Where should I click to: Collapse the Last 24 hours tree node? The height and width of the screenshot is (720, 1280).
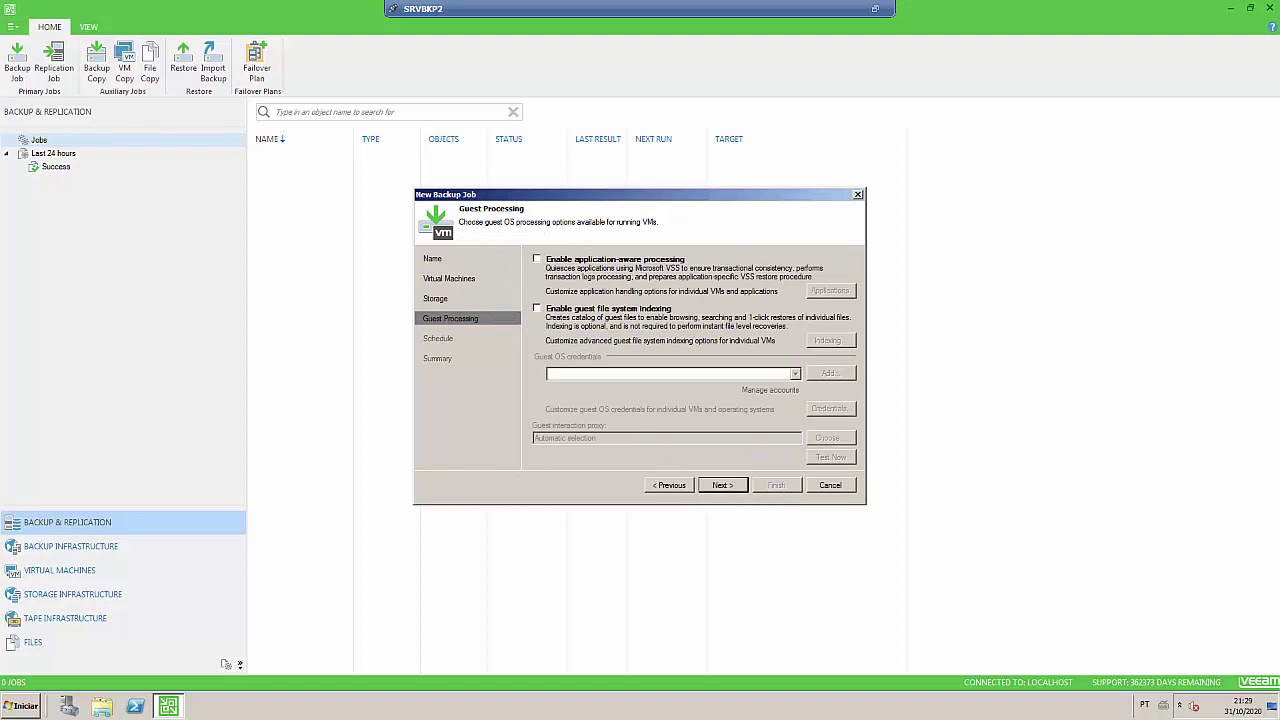coord(7,154)
